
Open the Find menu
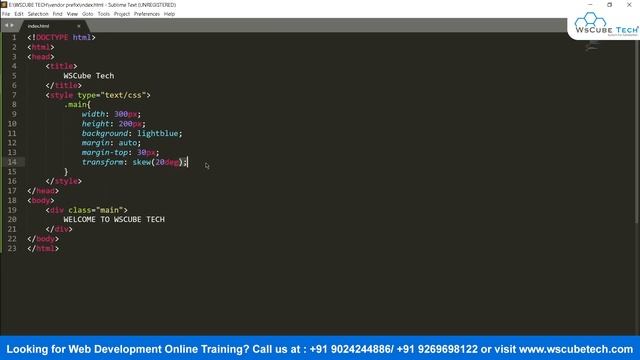click(58, 14)
